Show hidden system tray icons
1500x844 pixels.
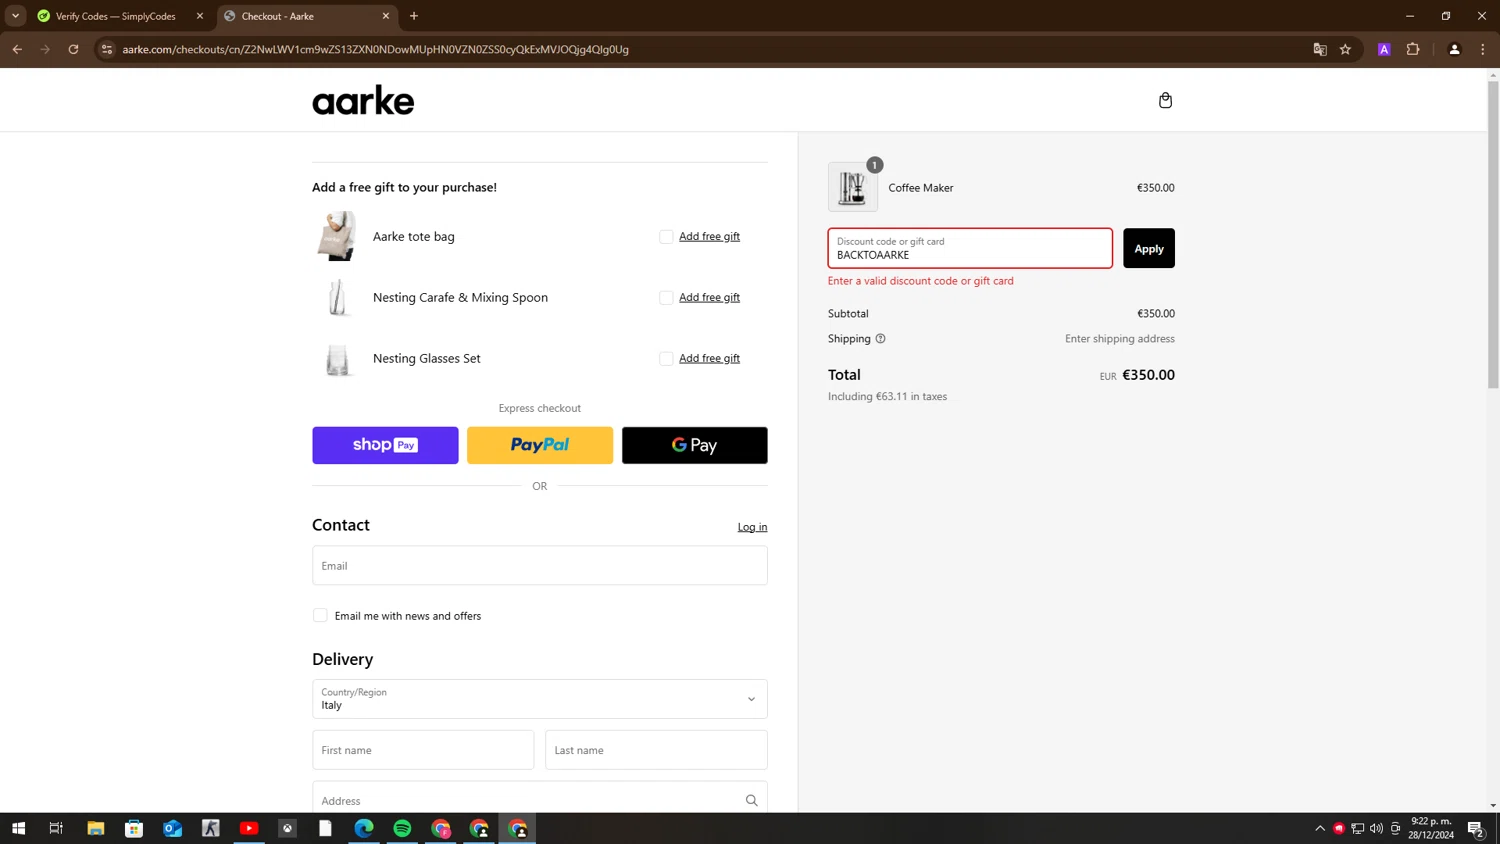point(1320,828)
